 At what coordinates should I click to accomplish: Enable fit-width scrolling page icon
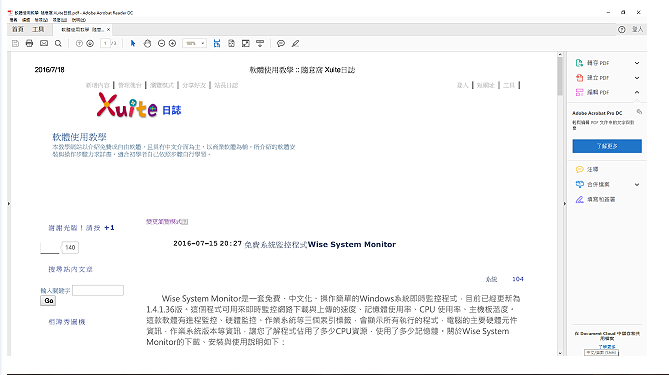click(217, 44)
